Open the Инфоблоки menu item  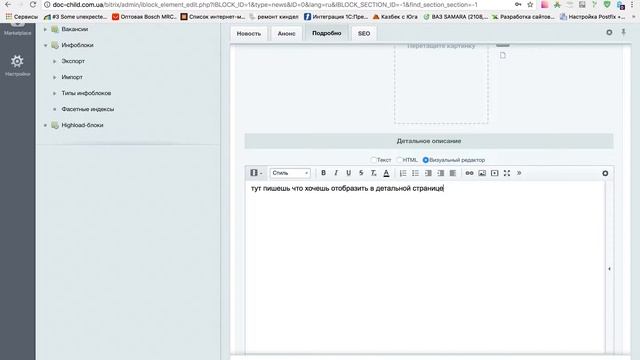78,45
